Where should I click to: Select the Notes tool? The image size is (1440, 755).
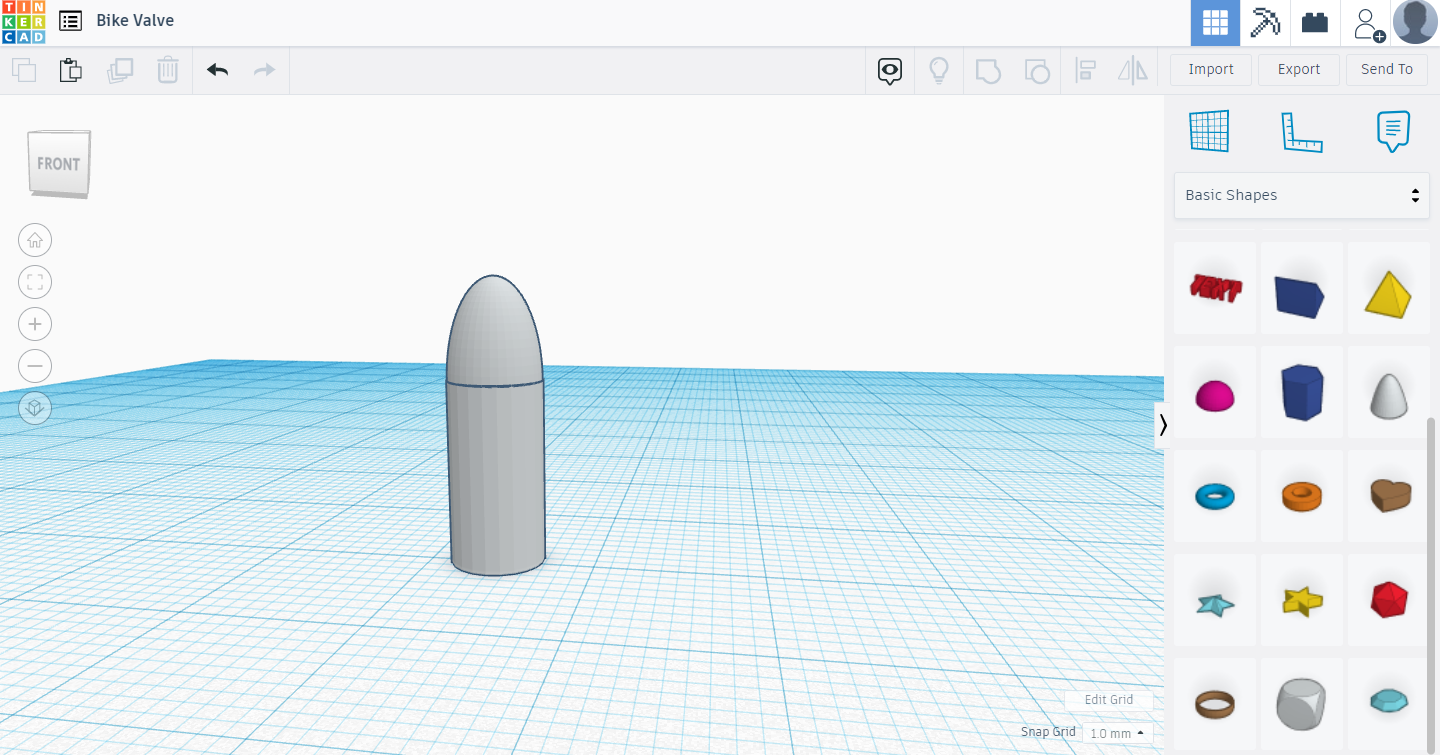pyautogui.click(x=1393, y=131)
